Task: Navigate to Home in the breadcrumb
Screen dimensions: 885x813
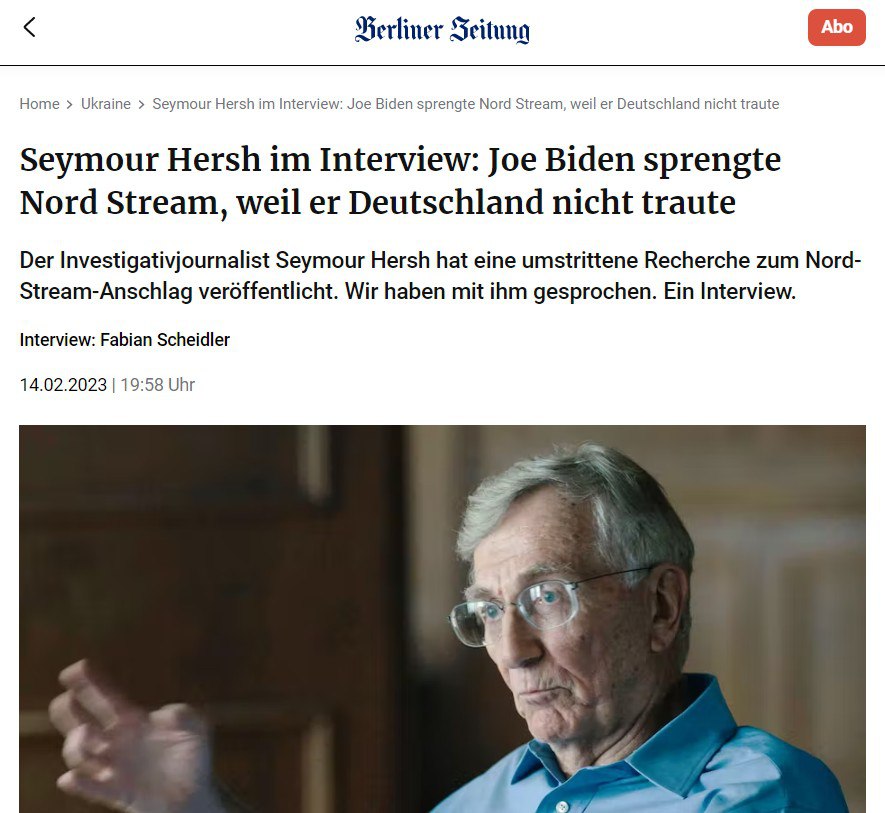Action: pyautogui.click(x=40, y=104)
